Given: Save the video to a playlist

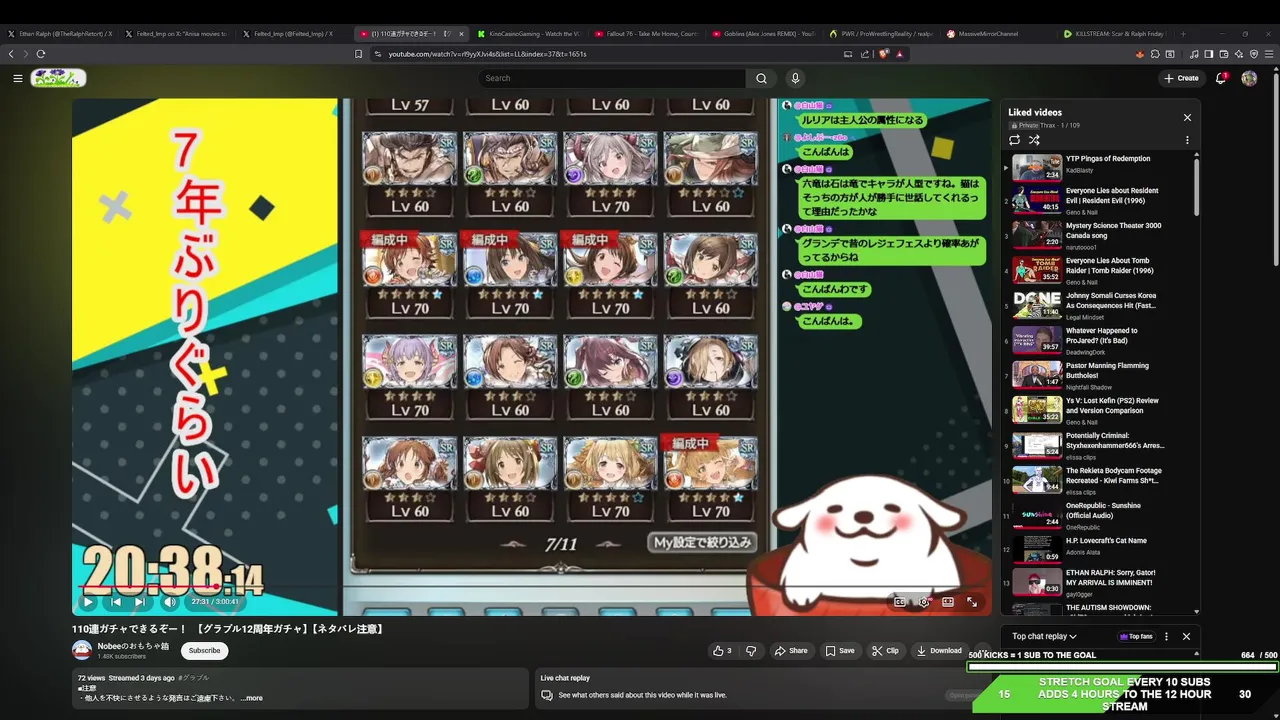Looking at the screenshot, I should 840,650.
